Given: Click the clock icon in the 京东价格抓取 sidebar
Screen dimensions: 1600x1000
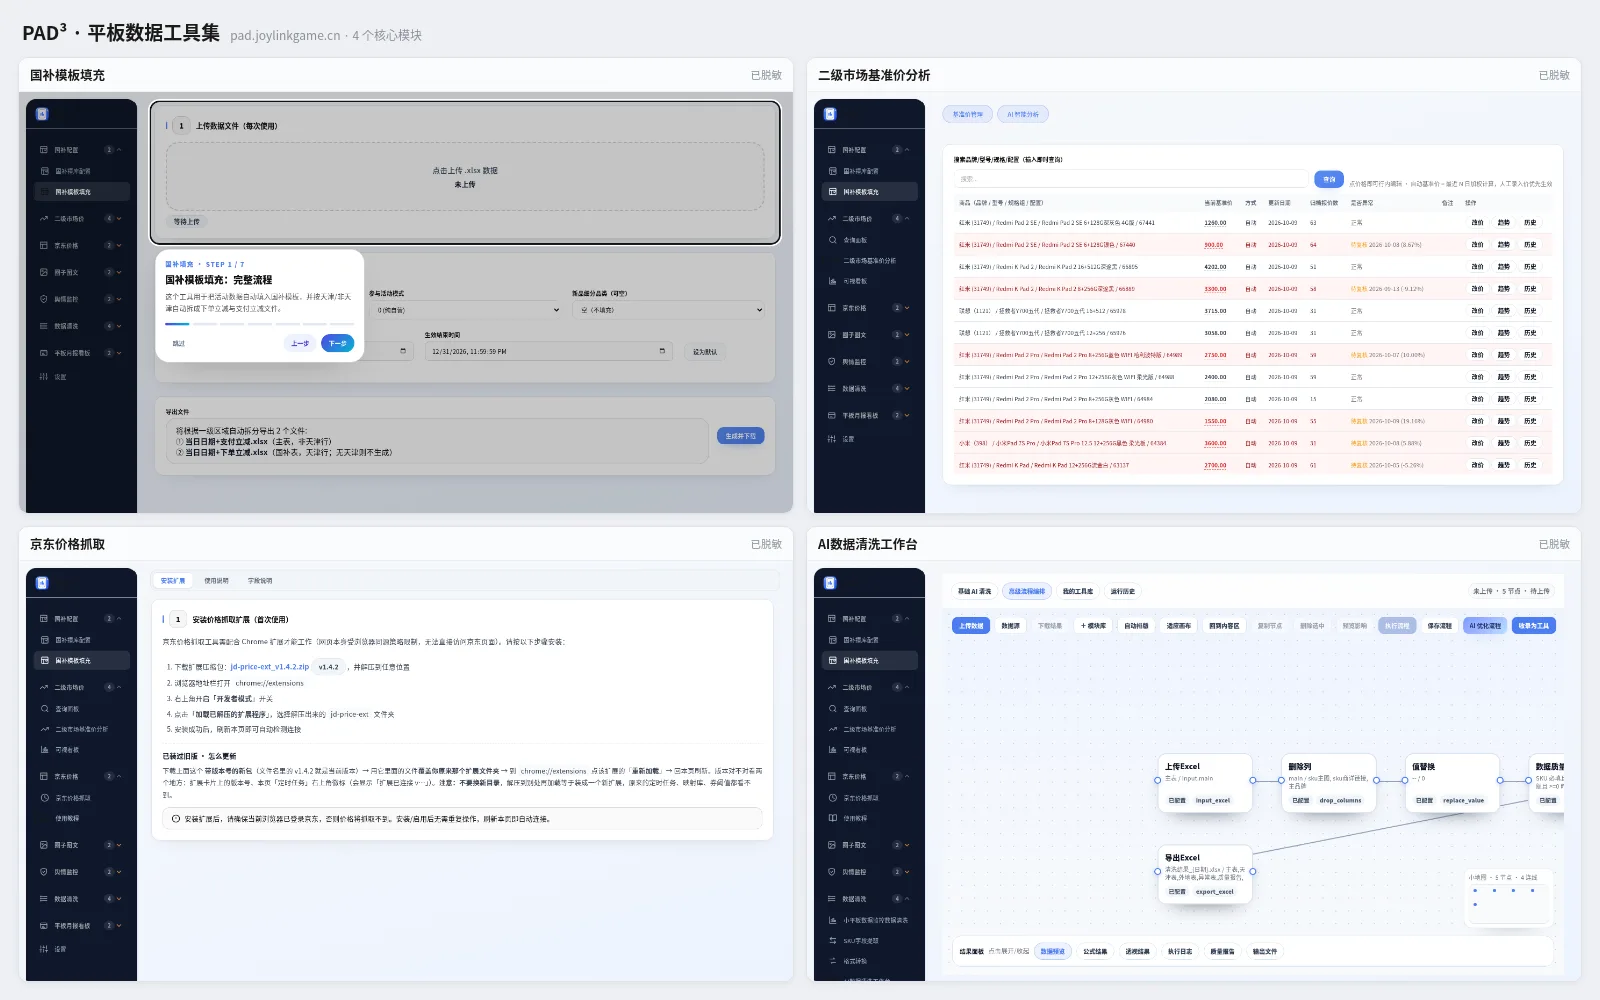Looking at the screenshot, I should click(45, 798).
